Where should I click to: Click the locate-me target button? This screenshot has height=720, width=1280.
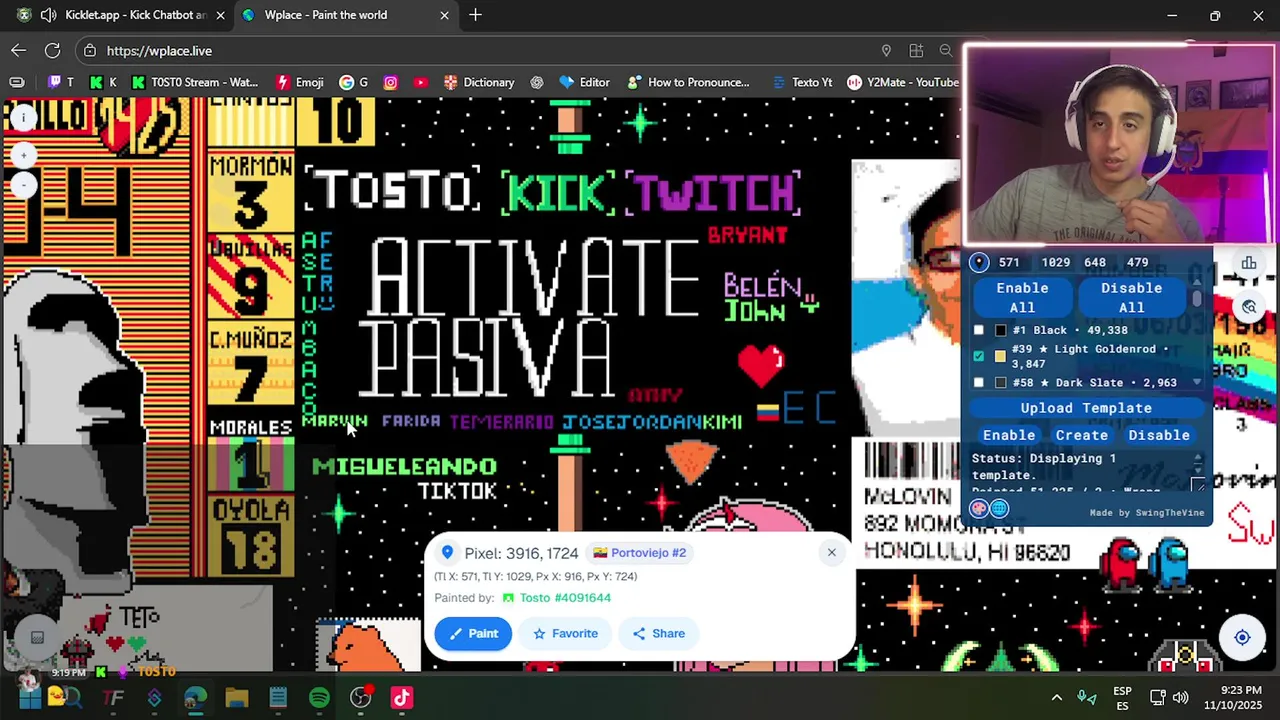click(1242, 638)
